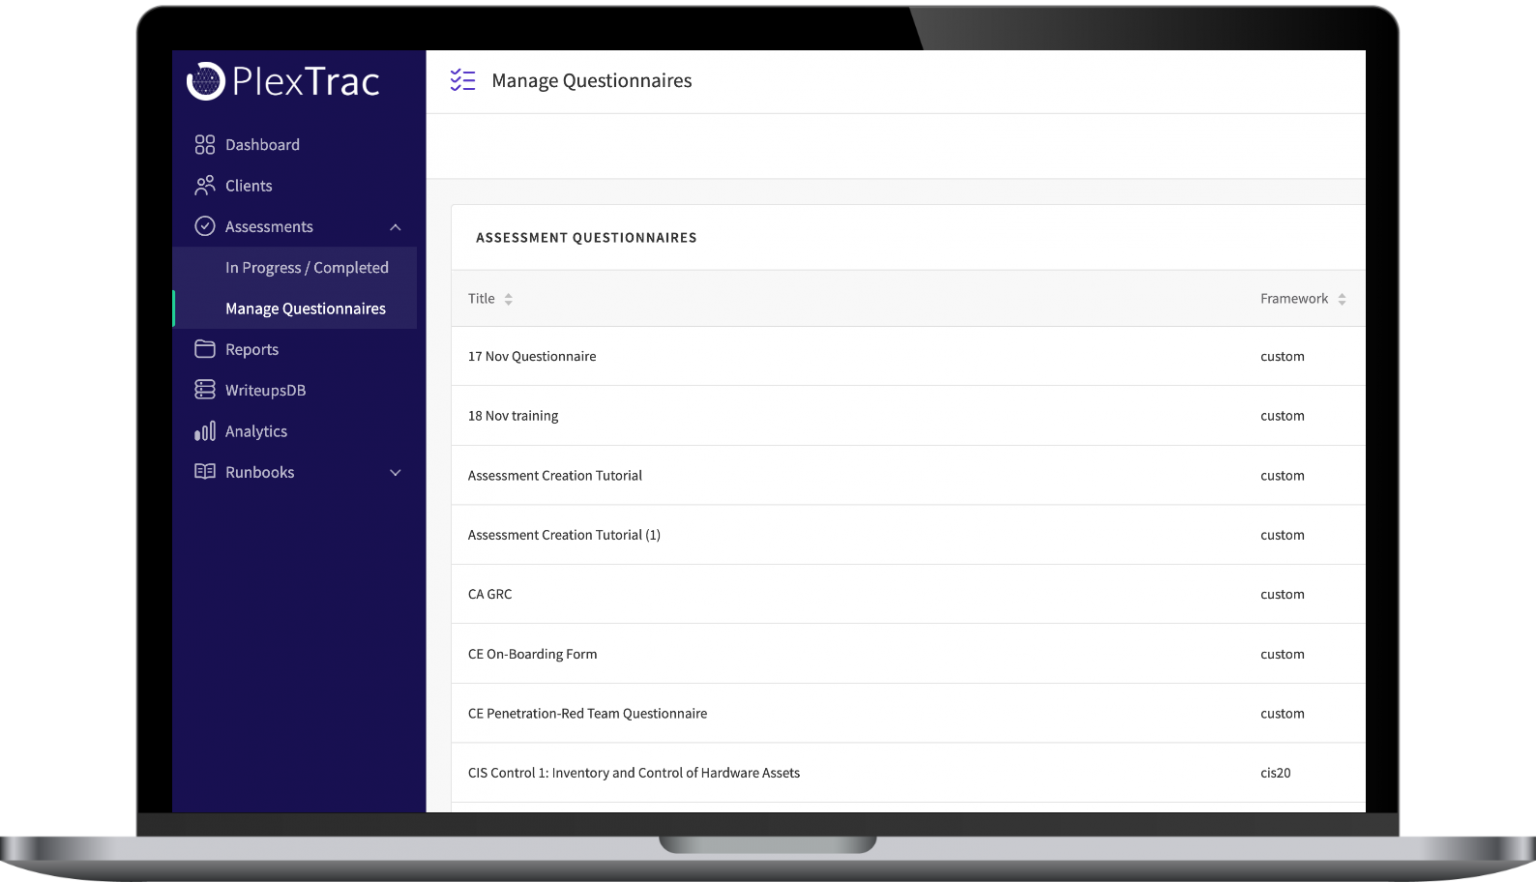Select Manage Questionnaires in the sidebar

[x=305, y=308]
